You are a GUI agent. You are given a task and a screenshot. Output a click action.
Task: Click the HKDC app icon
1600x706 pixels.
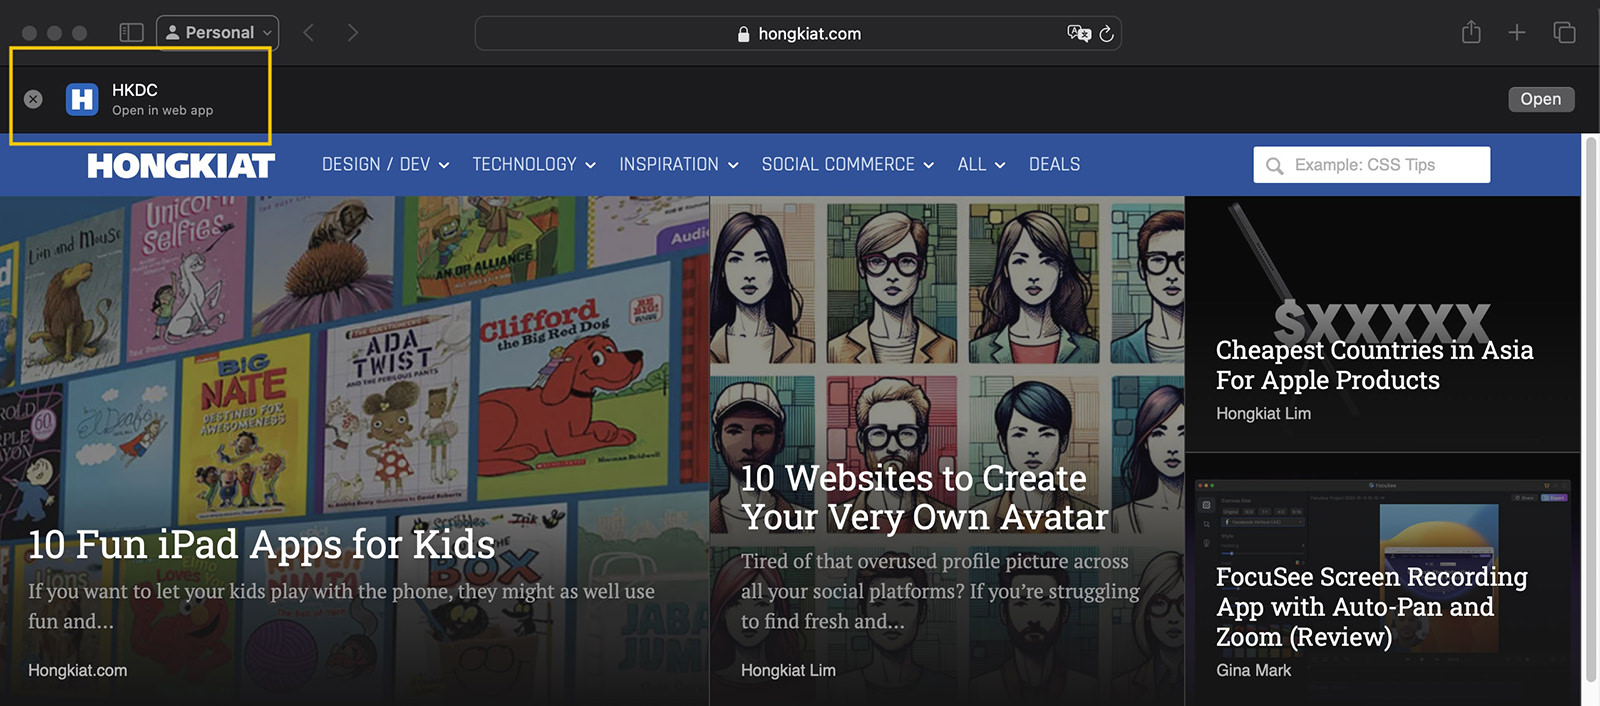[82, 99]
